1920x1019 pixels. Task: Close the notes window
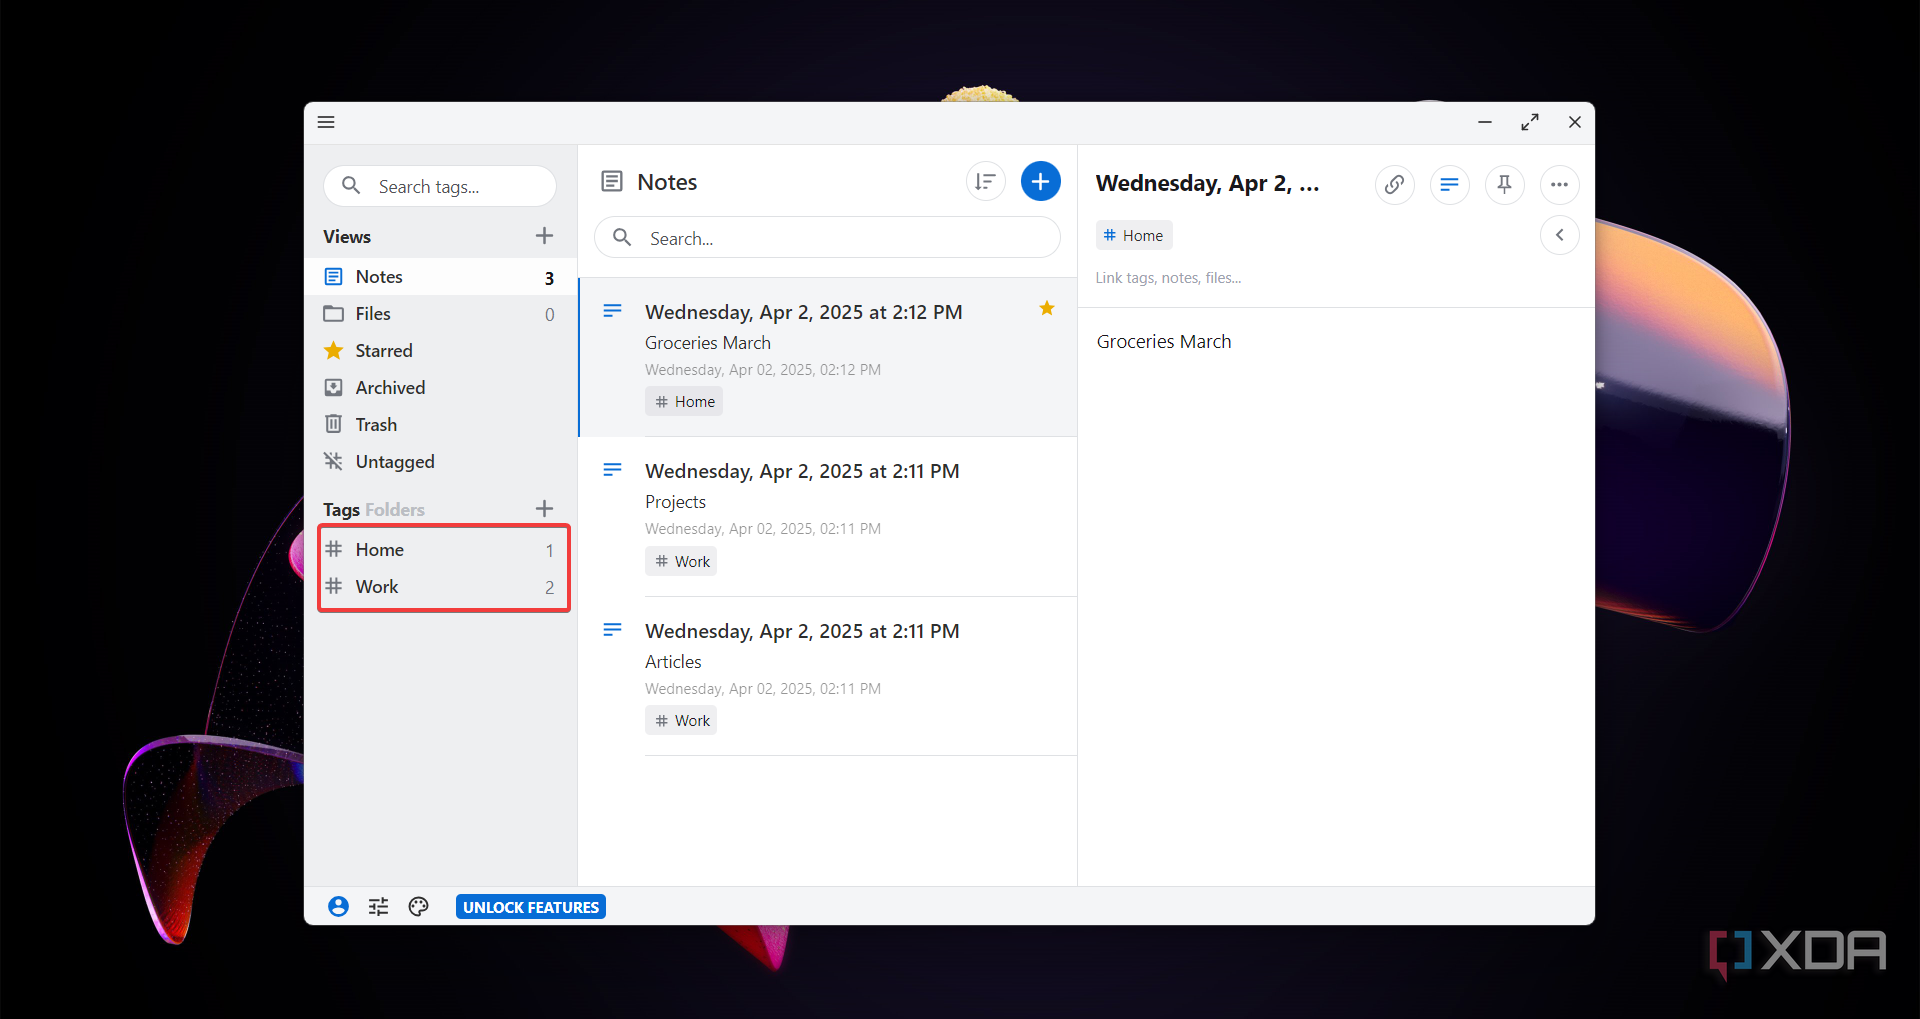pos(1575,122)
